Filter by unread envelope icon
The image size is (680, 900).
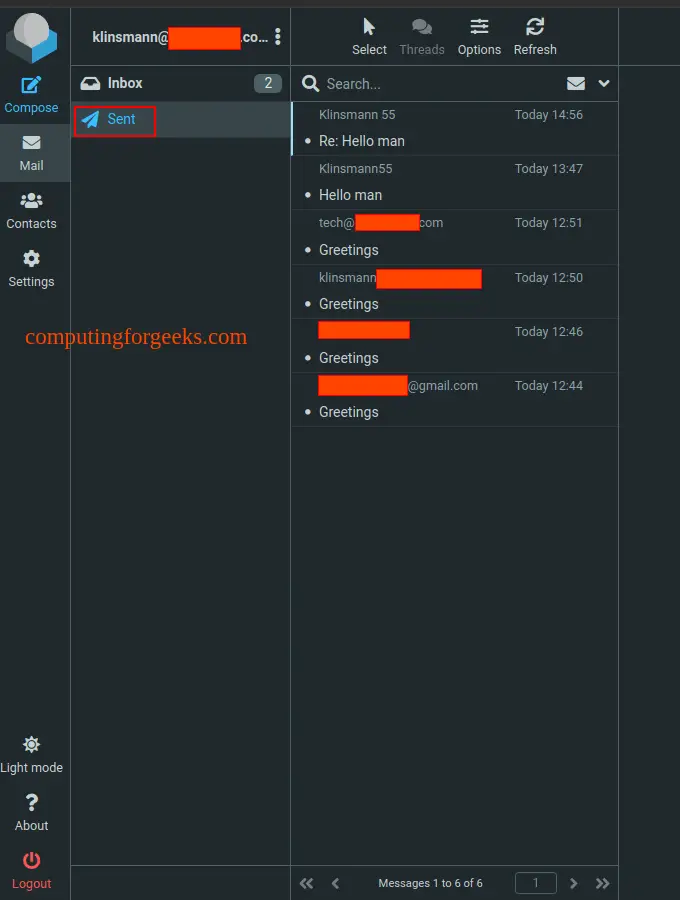[x=576, y=84]
